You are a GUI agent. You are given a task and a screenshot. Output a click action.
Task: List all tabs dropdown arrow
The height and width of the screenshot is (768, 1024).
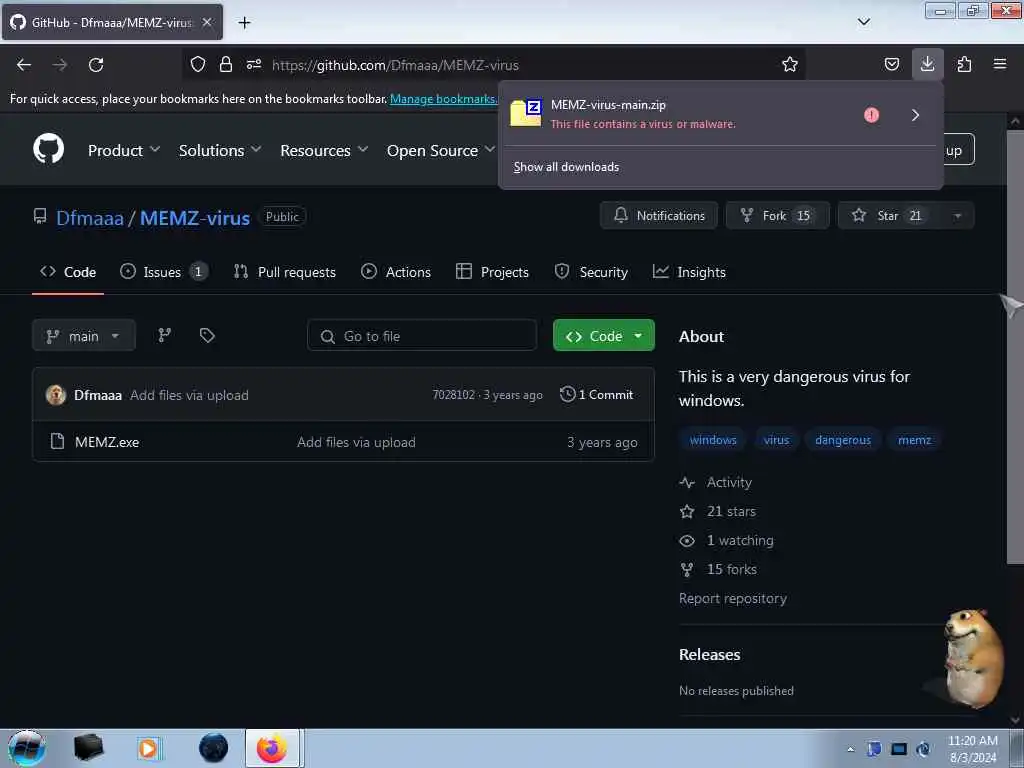click(864, 22)
